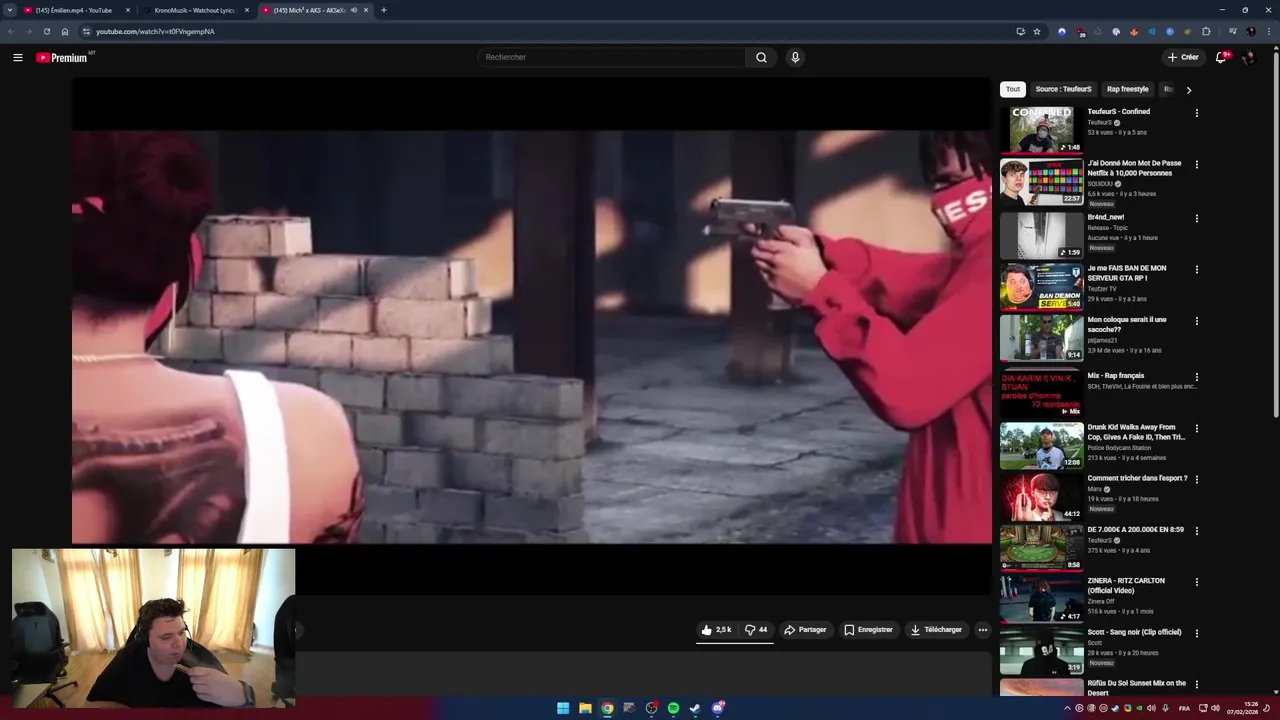Open options for Drunk Kid Walks Away video
The width and height of the screenshot is (1280, 720).
[1196, 429]
